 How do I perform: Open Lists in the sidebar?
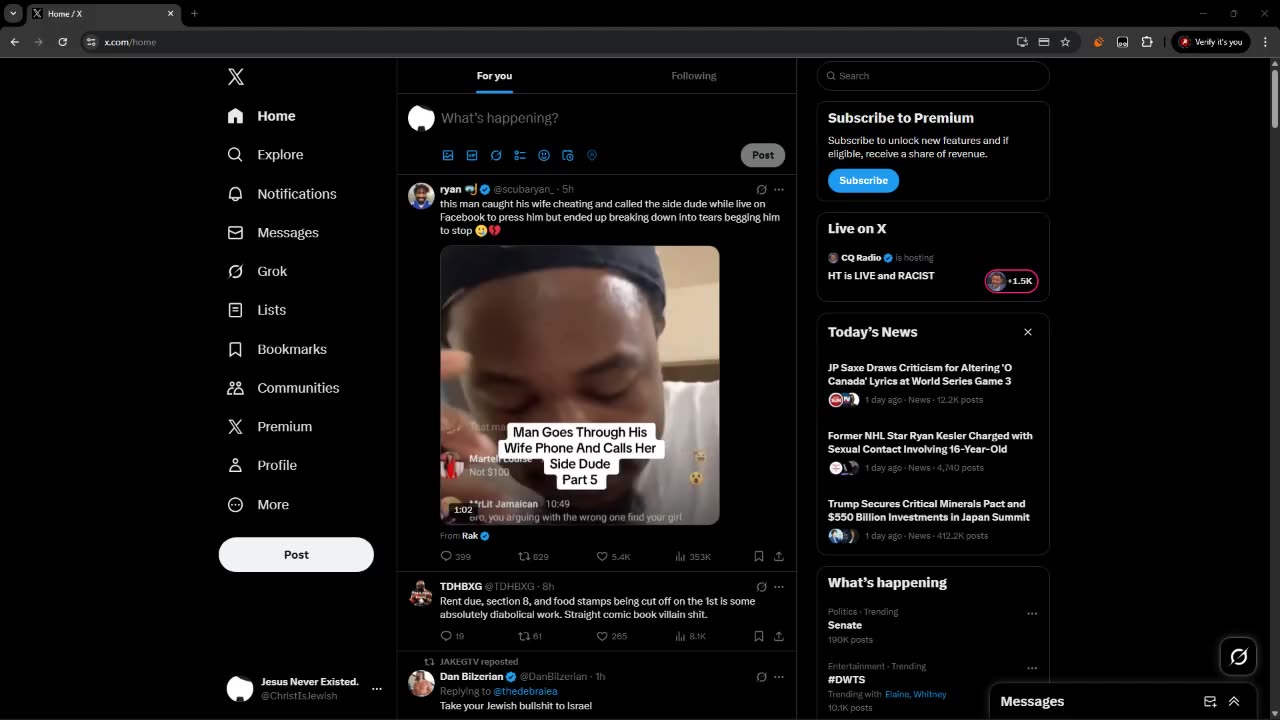(256, 310)
